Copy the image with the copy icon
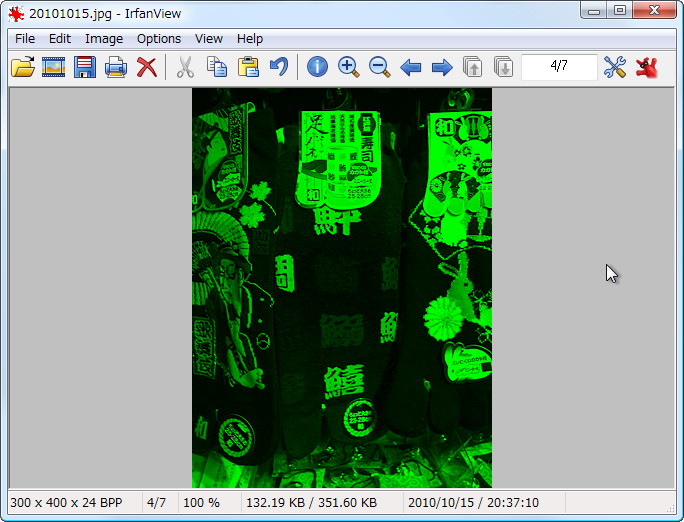 (217, 67)
